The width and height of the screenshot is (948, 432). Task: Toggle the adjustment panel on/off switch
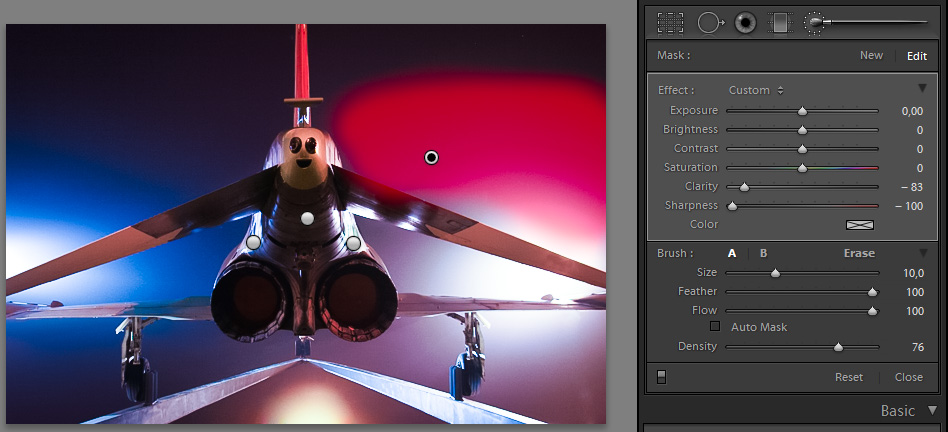(x=661, y=377)
